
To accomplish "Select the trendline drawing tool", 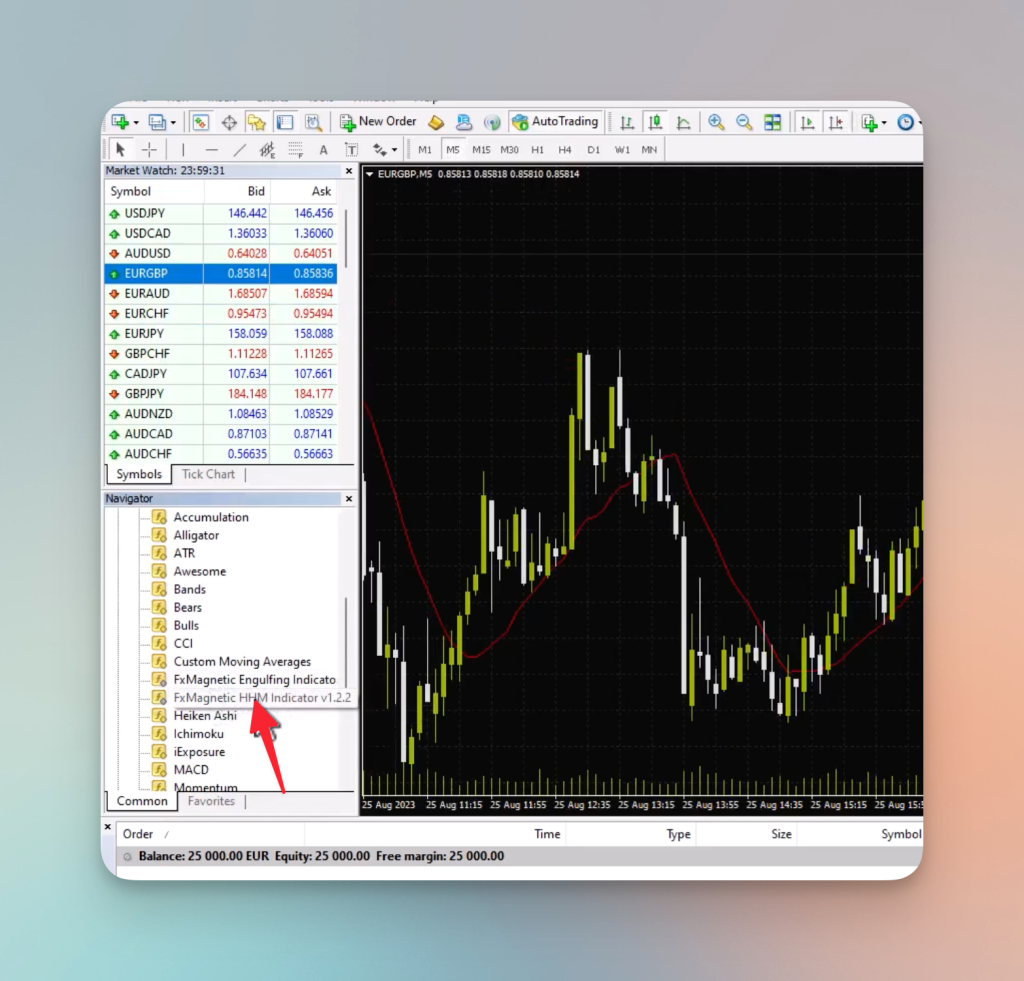I will [241, 148].
